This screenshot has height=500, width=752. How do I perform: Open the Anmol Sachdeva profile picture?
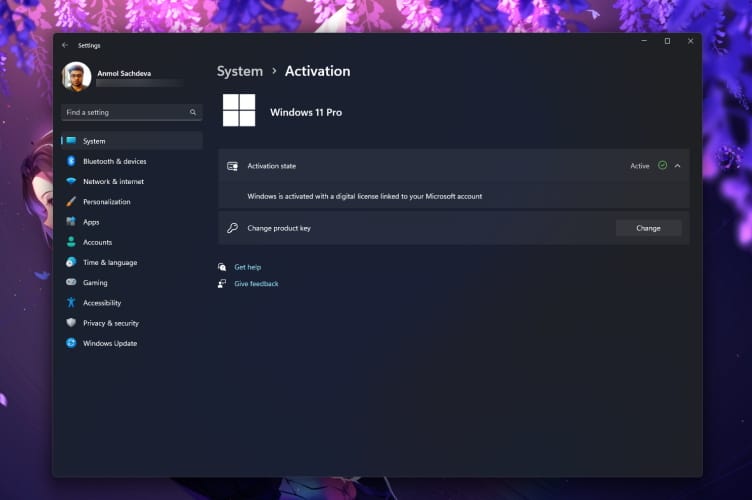pos(77,77)
